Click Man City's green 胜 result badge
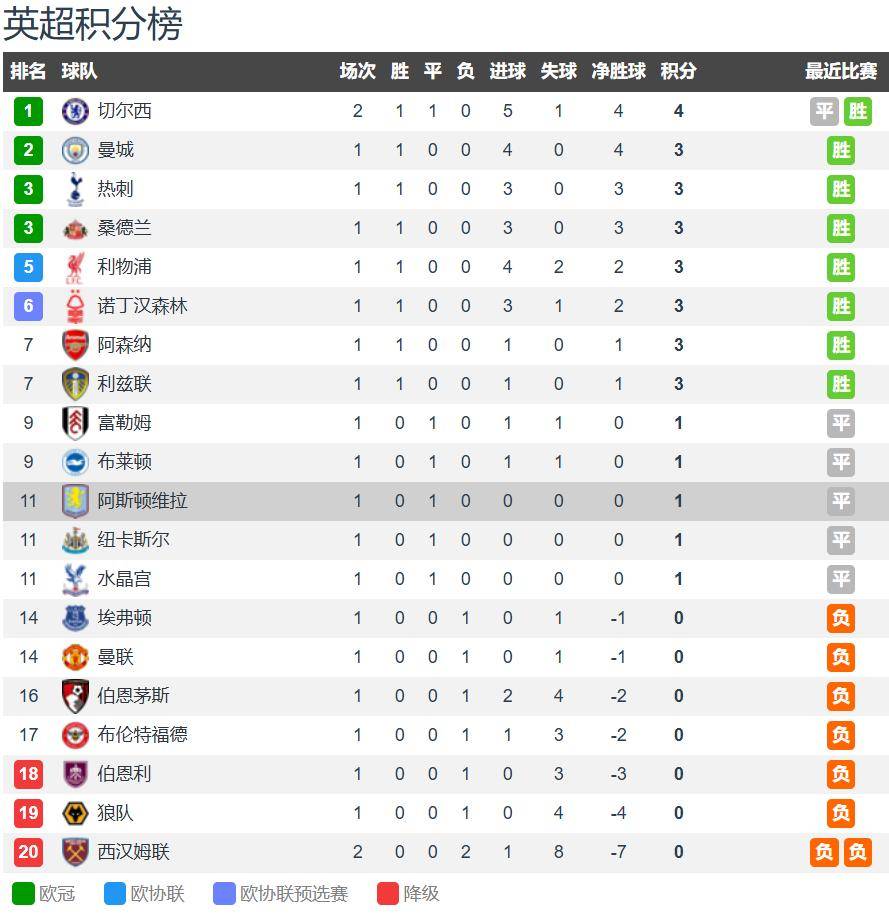 click(841, 150)
